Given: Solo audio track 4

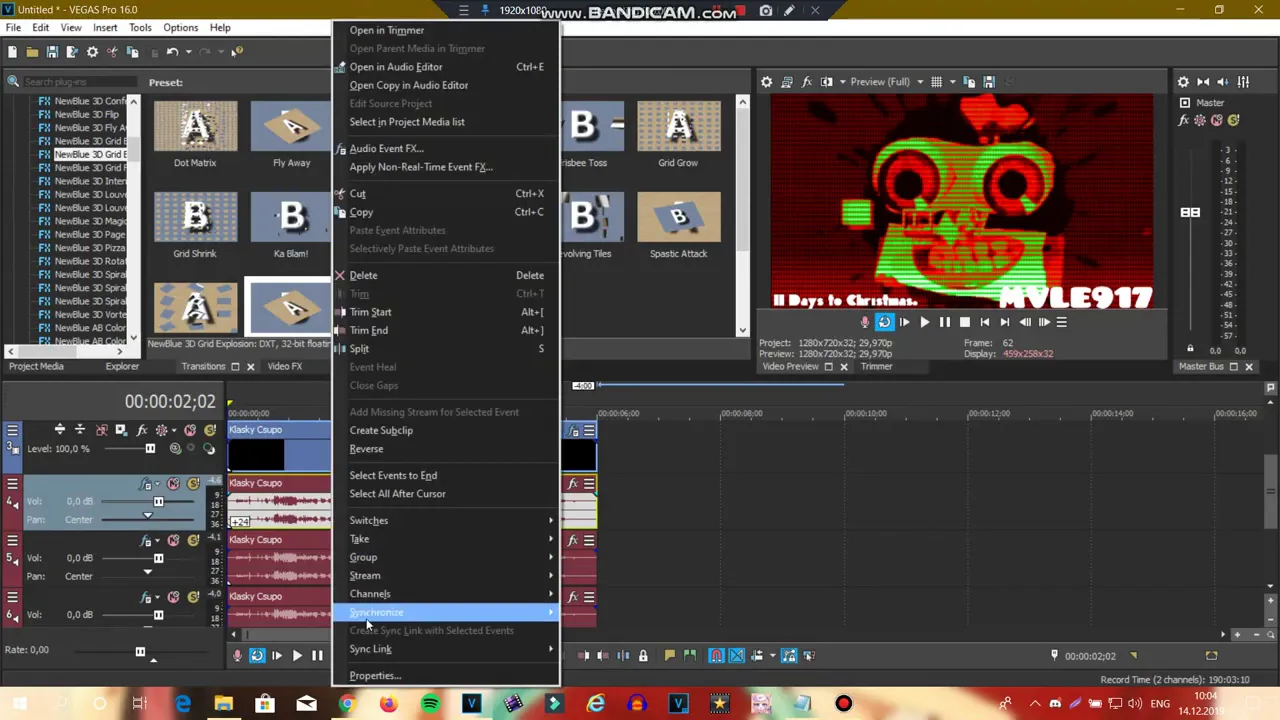Looking at the screenshot, I should click(x=191, y=484).
